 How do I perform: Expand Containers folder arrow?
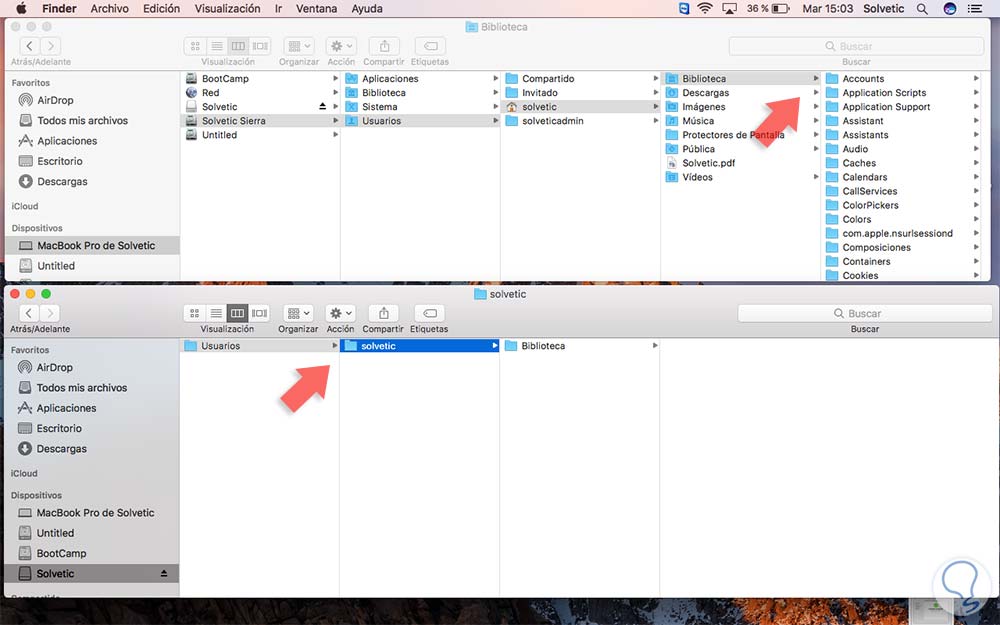pyautogui.click(x=976, y=261)
